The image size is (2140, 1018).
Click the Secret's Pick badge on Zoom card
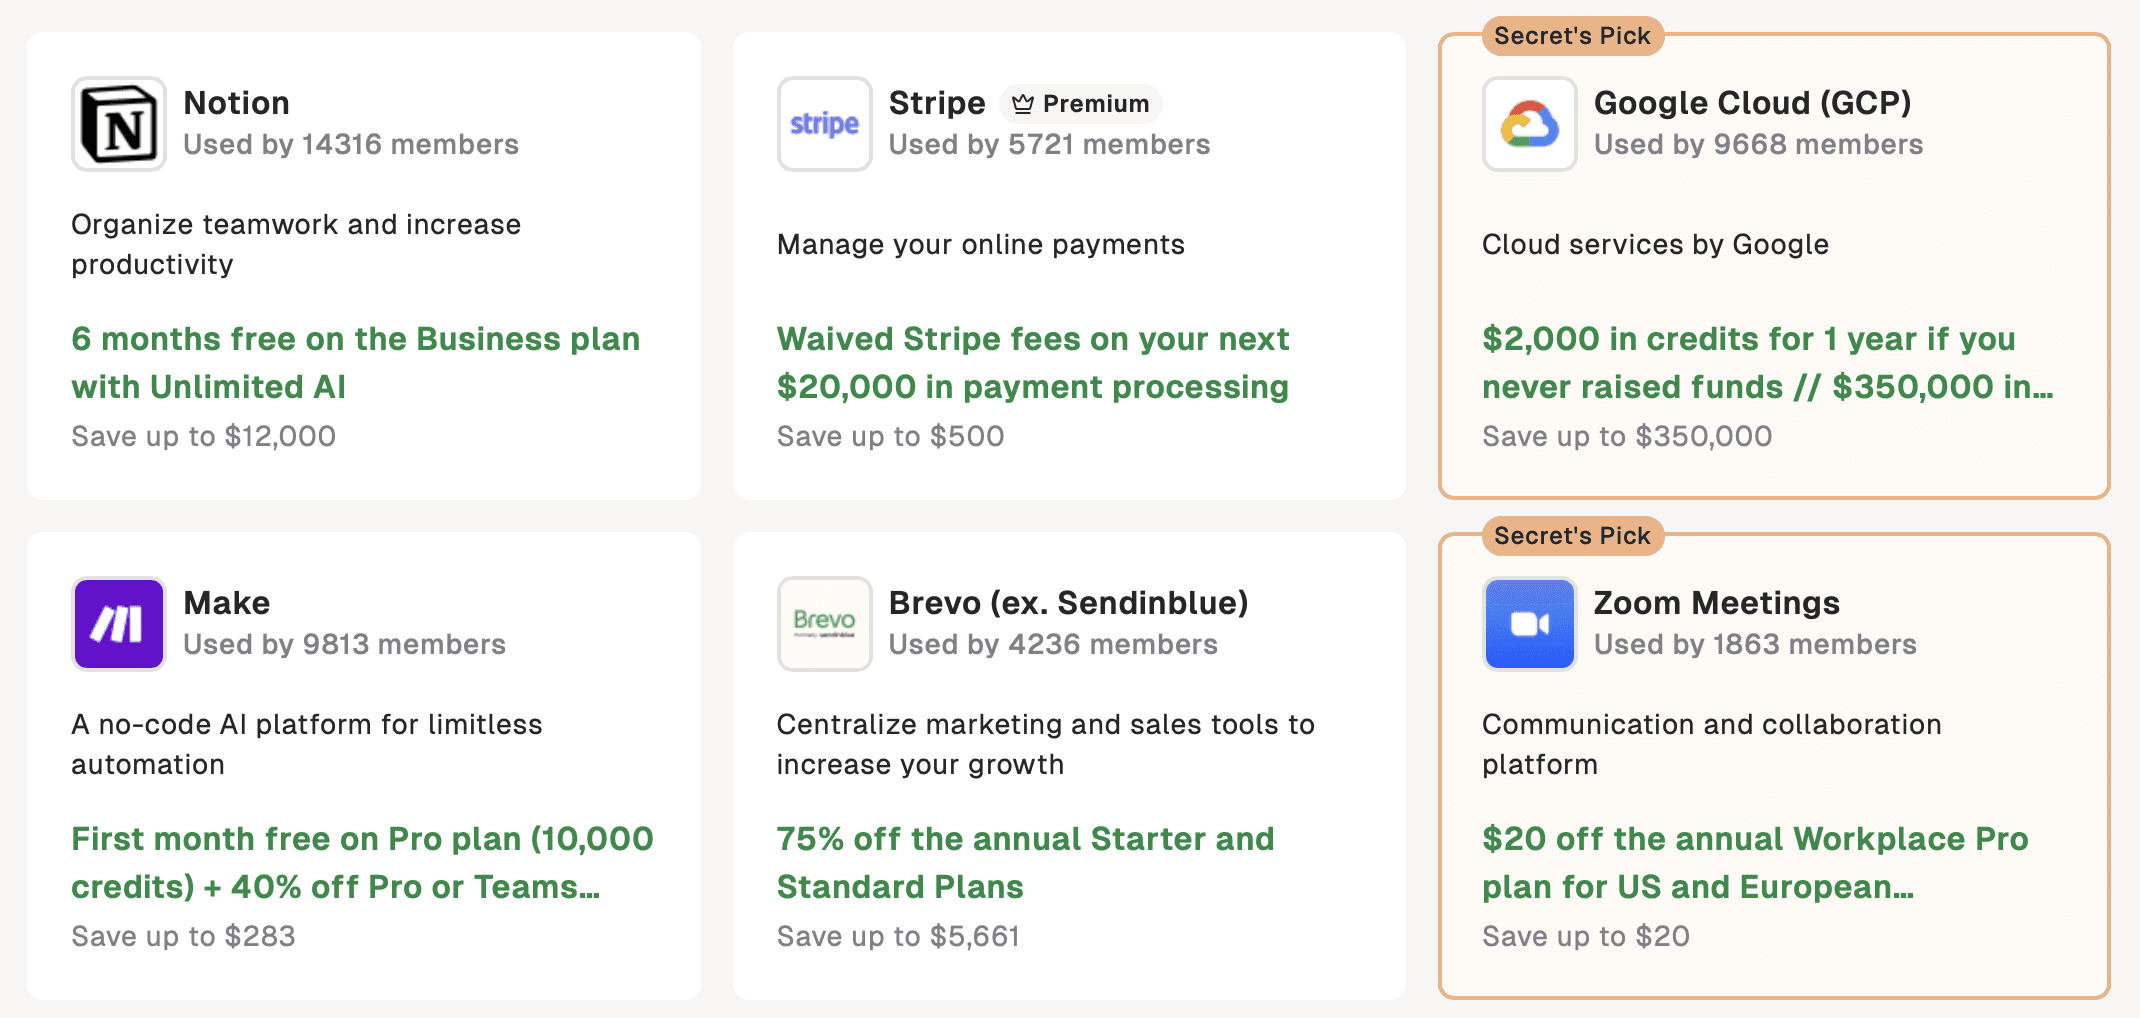tap(1572, 535)
